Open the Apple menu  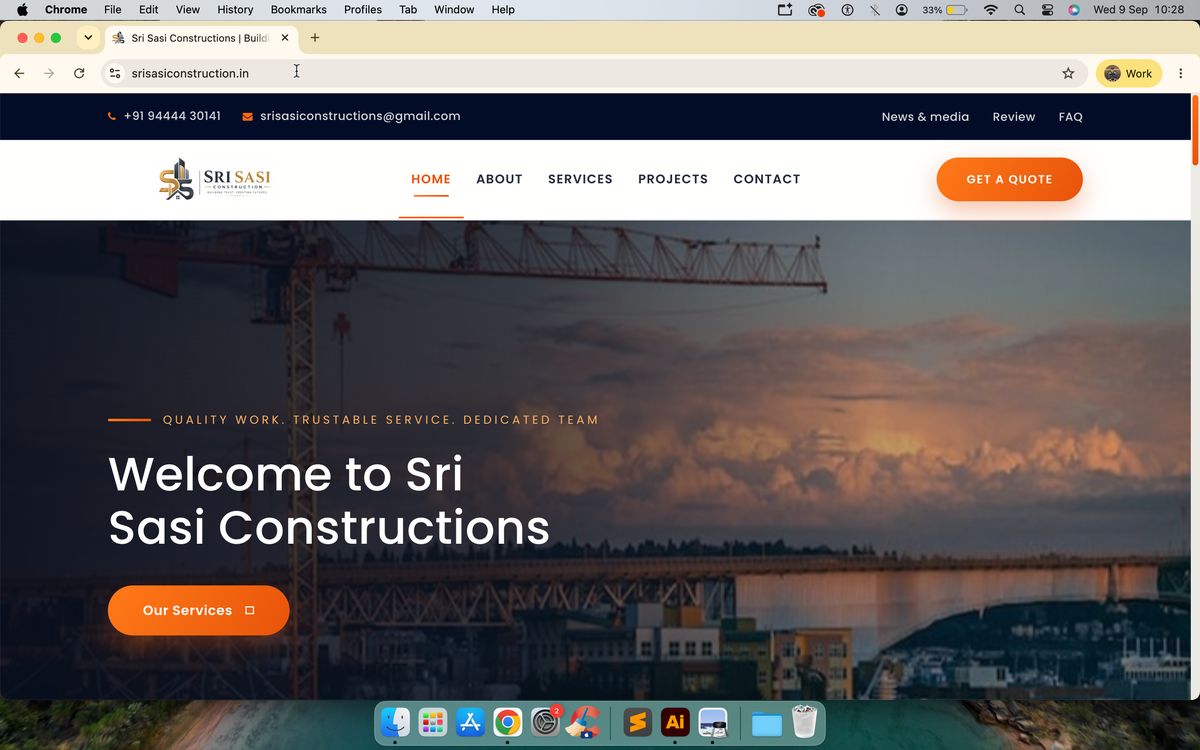coord(22,9)
